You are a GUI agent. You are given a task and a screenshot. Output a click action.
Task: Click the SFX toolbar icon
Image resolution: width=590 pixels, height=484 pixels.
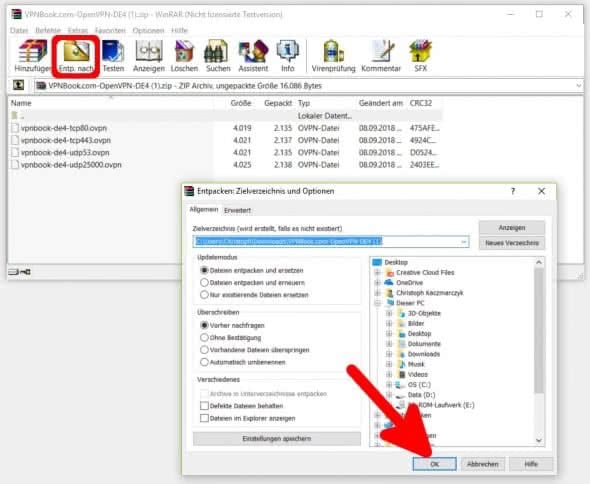coord(420,51)
